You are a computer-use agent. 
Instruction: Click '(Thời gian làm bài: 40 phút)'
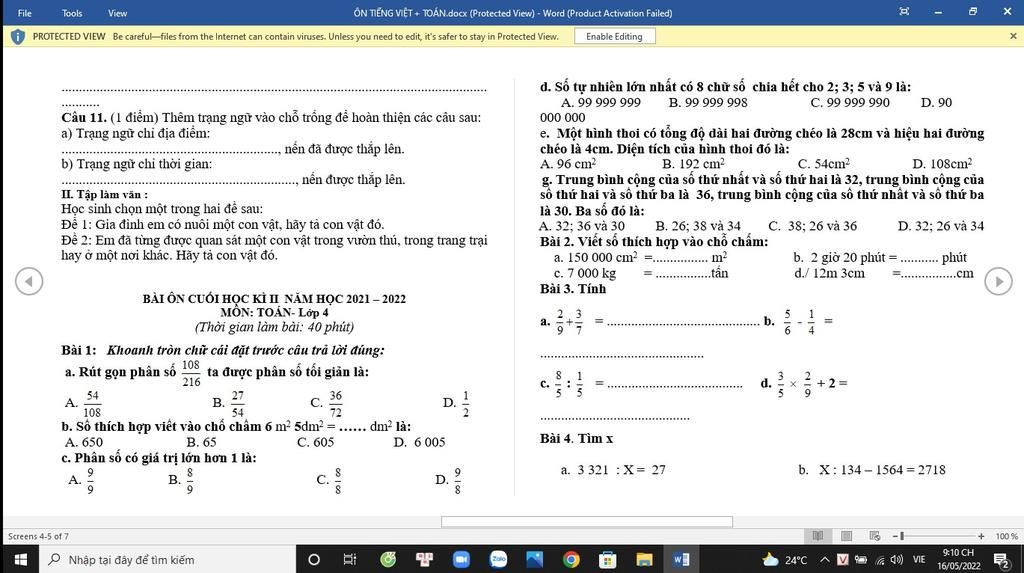[274, 327]
